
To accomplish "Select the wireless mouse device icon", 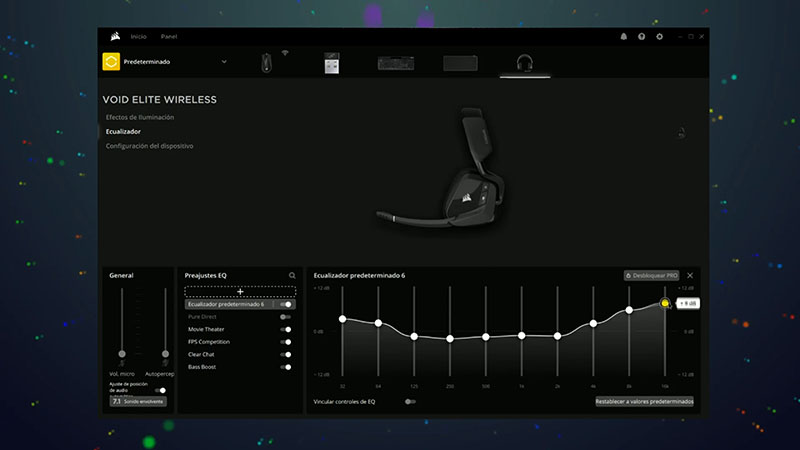I will 266,63.
